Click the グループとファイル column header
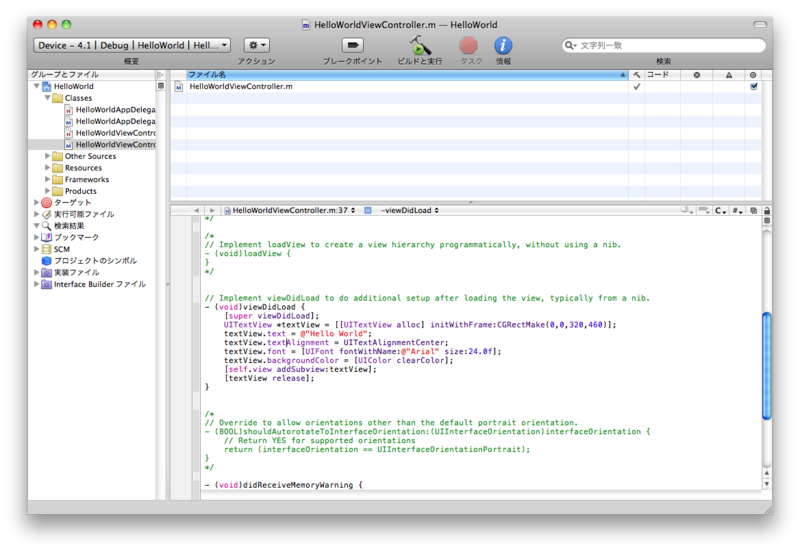The width and height of the screenshot is (800, 552). tap(92, 74)
